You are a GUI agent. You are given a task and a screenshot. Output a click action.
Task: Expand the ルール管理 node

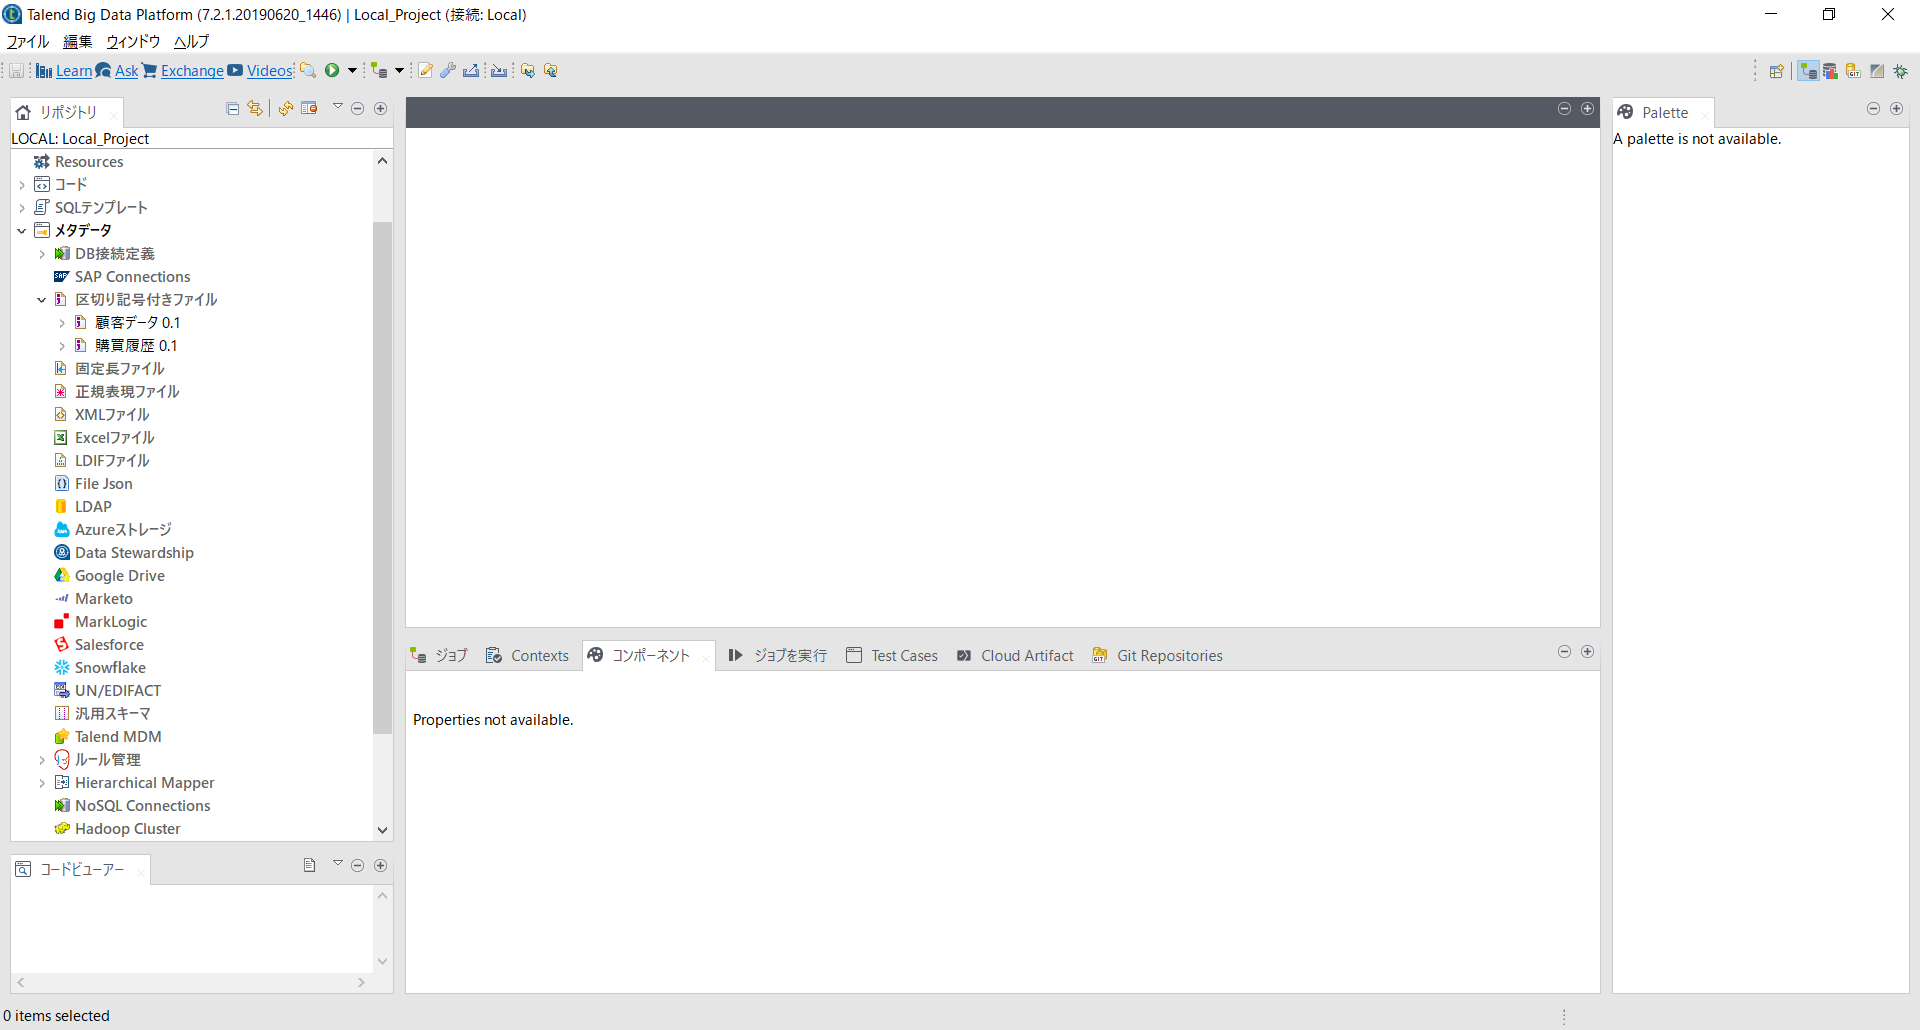pos(42,760)
